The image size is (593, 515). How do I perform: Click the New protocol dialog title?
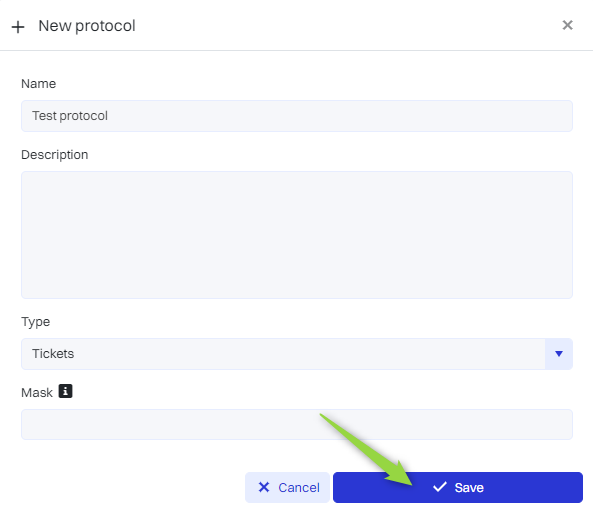click(87, 26)
